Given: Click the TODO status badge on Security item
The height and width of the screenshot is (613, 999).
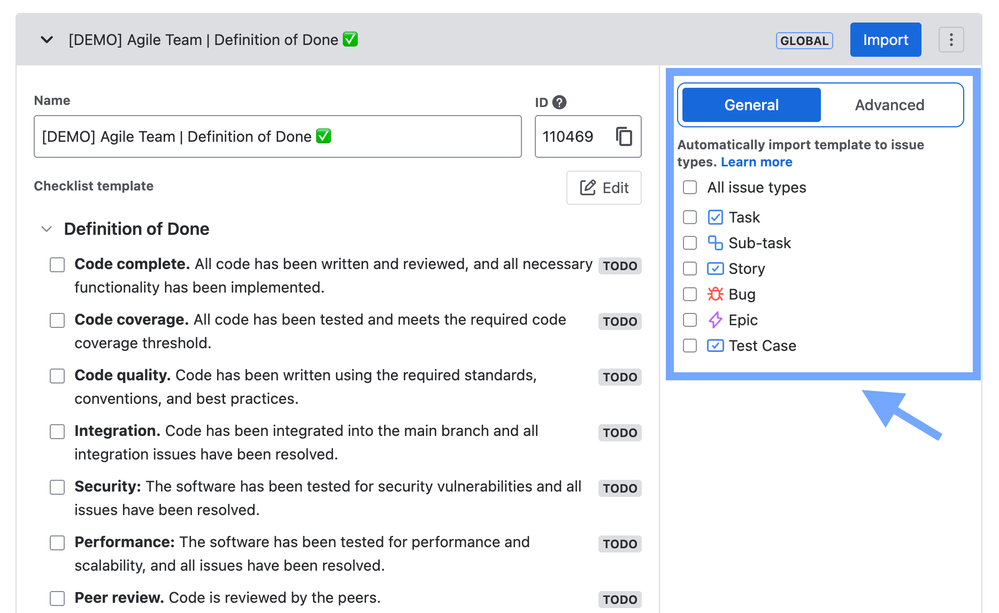Looking at the screenshot, I should (619, 488).
